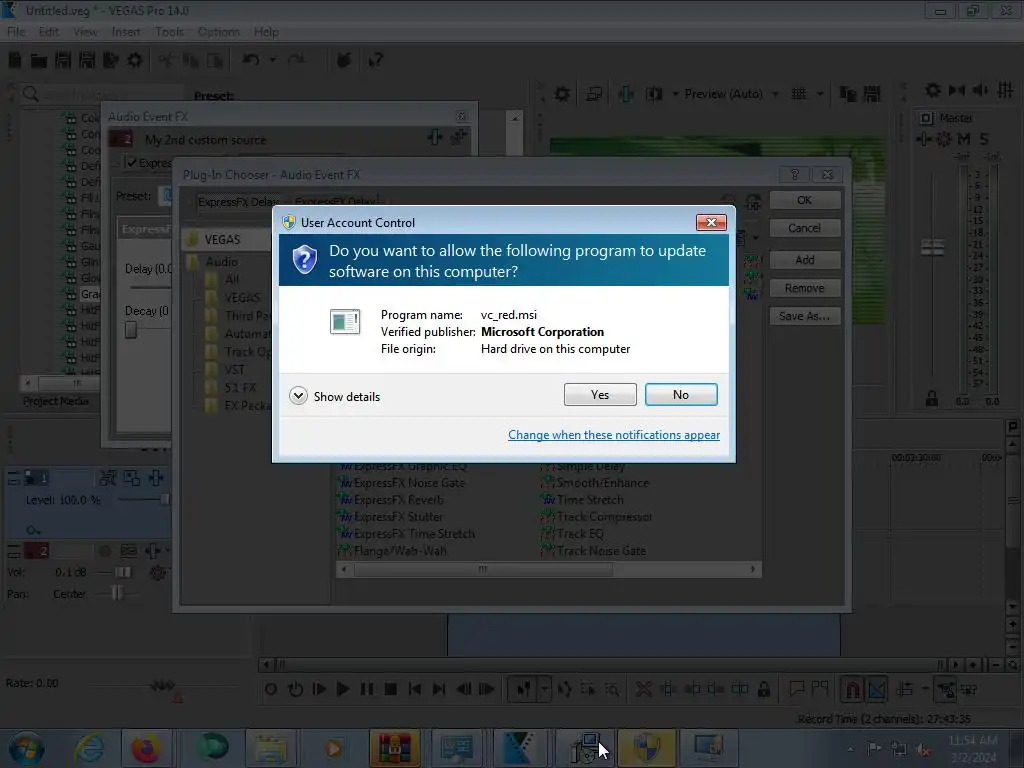Open the Edit menu in VEGAS Pro
The image size is (1024, 768).
[48, 31]
